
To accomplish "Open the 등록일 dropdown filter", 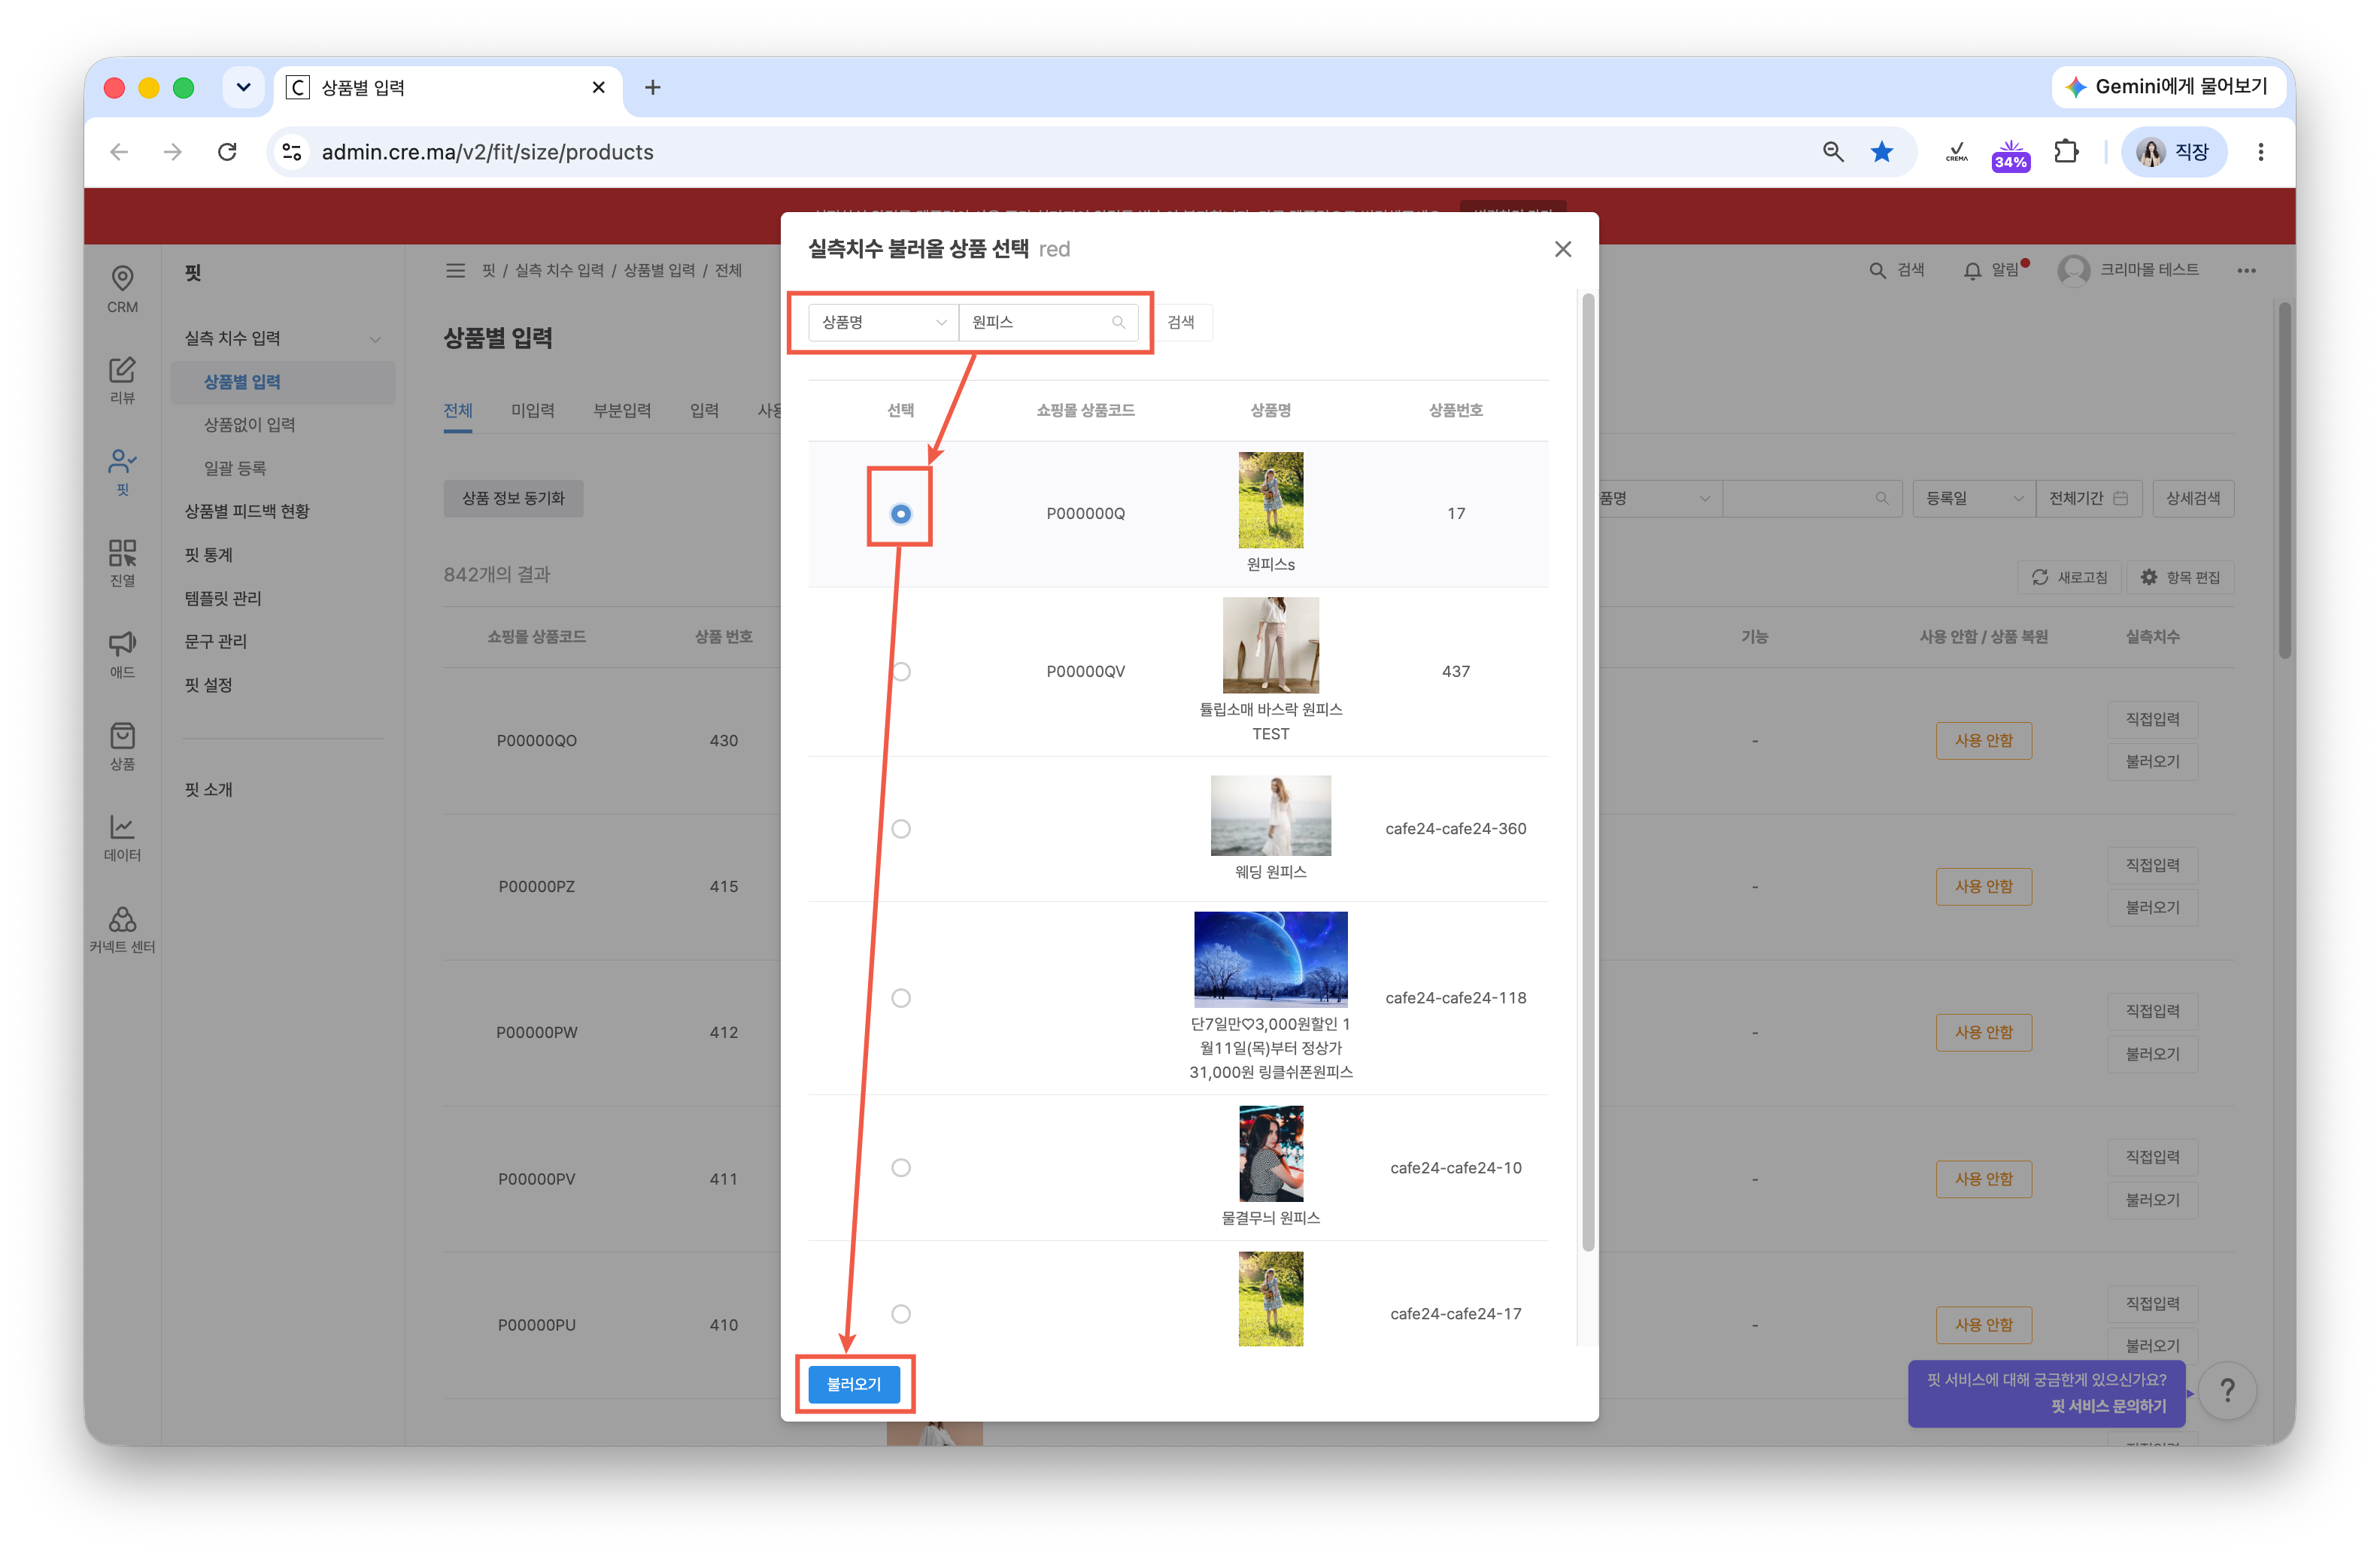I will (x=1974, y=498).
